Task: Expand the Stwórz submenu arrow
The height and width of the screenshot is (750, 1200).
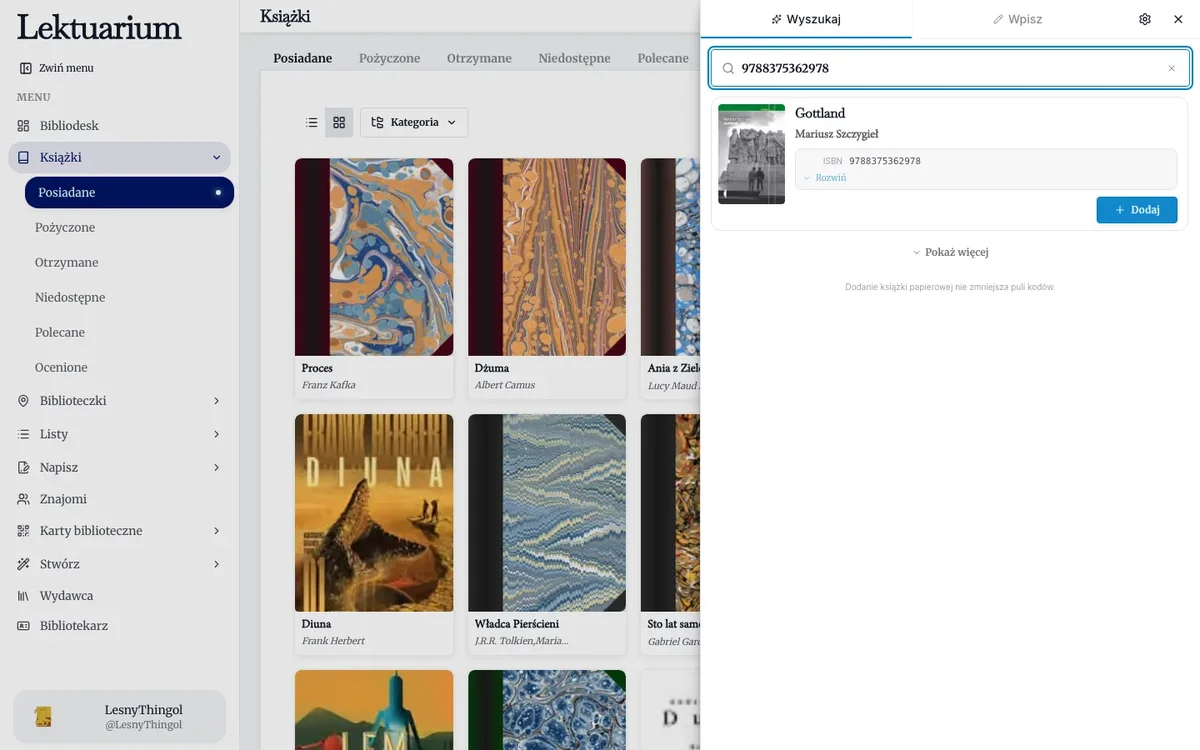Action: pos(217,564)
